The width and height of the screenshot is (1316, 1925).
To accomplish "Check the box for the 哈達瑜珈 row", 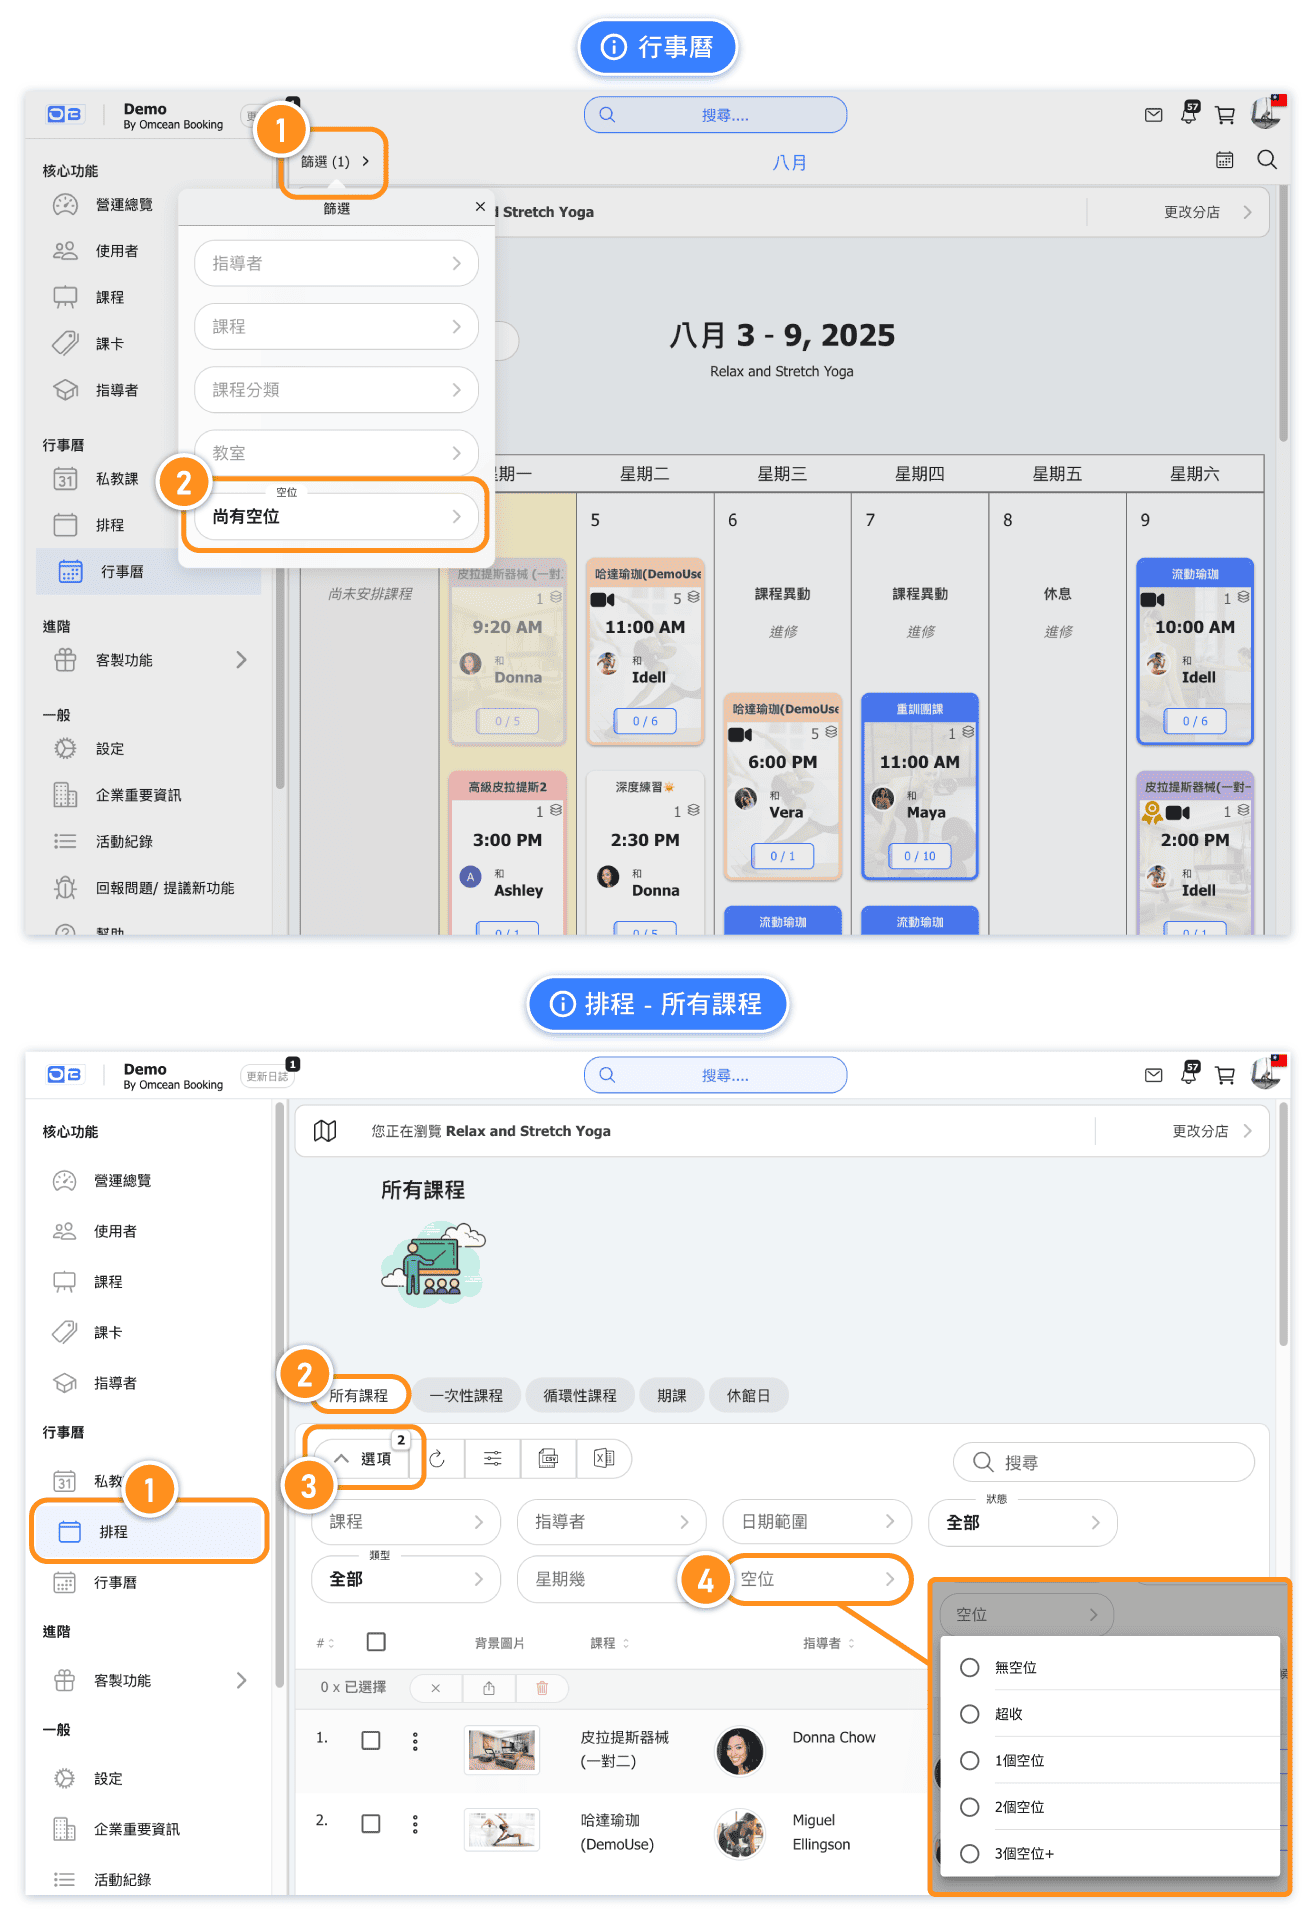I will (371, 1824).
